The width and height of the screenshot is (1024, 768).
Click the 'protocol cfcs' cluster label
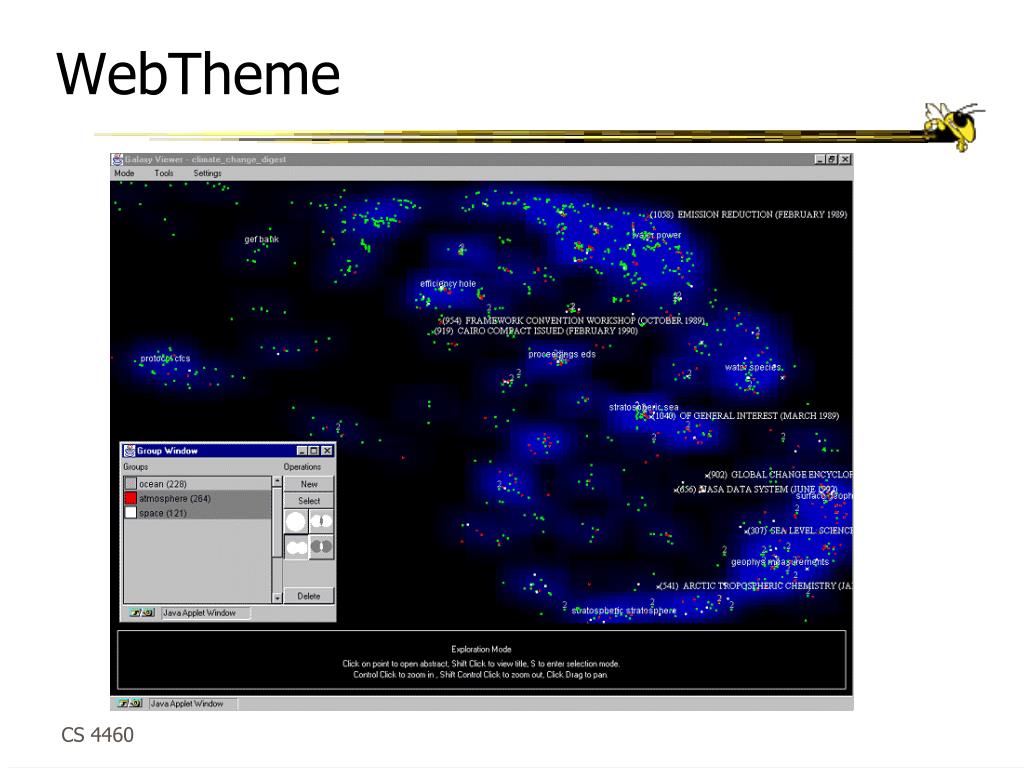click(x=165, y=358)
